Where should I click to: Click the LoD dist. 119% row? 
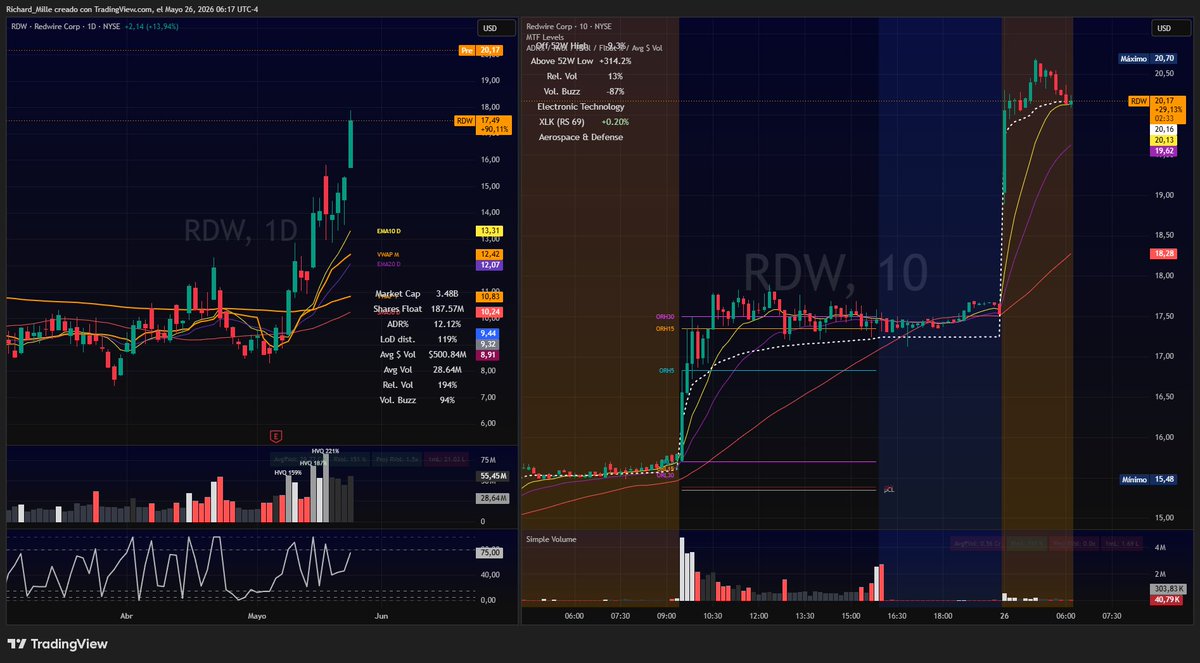click(x=418, y=339)
